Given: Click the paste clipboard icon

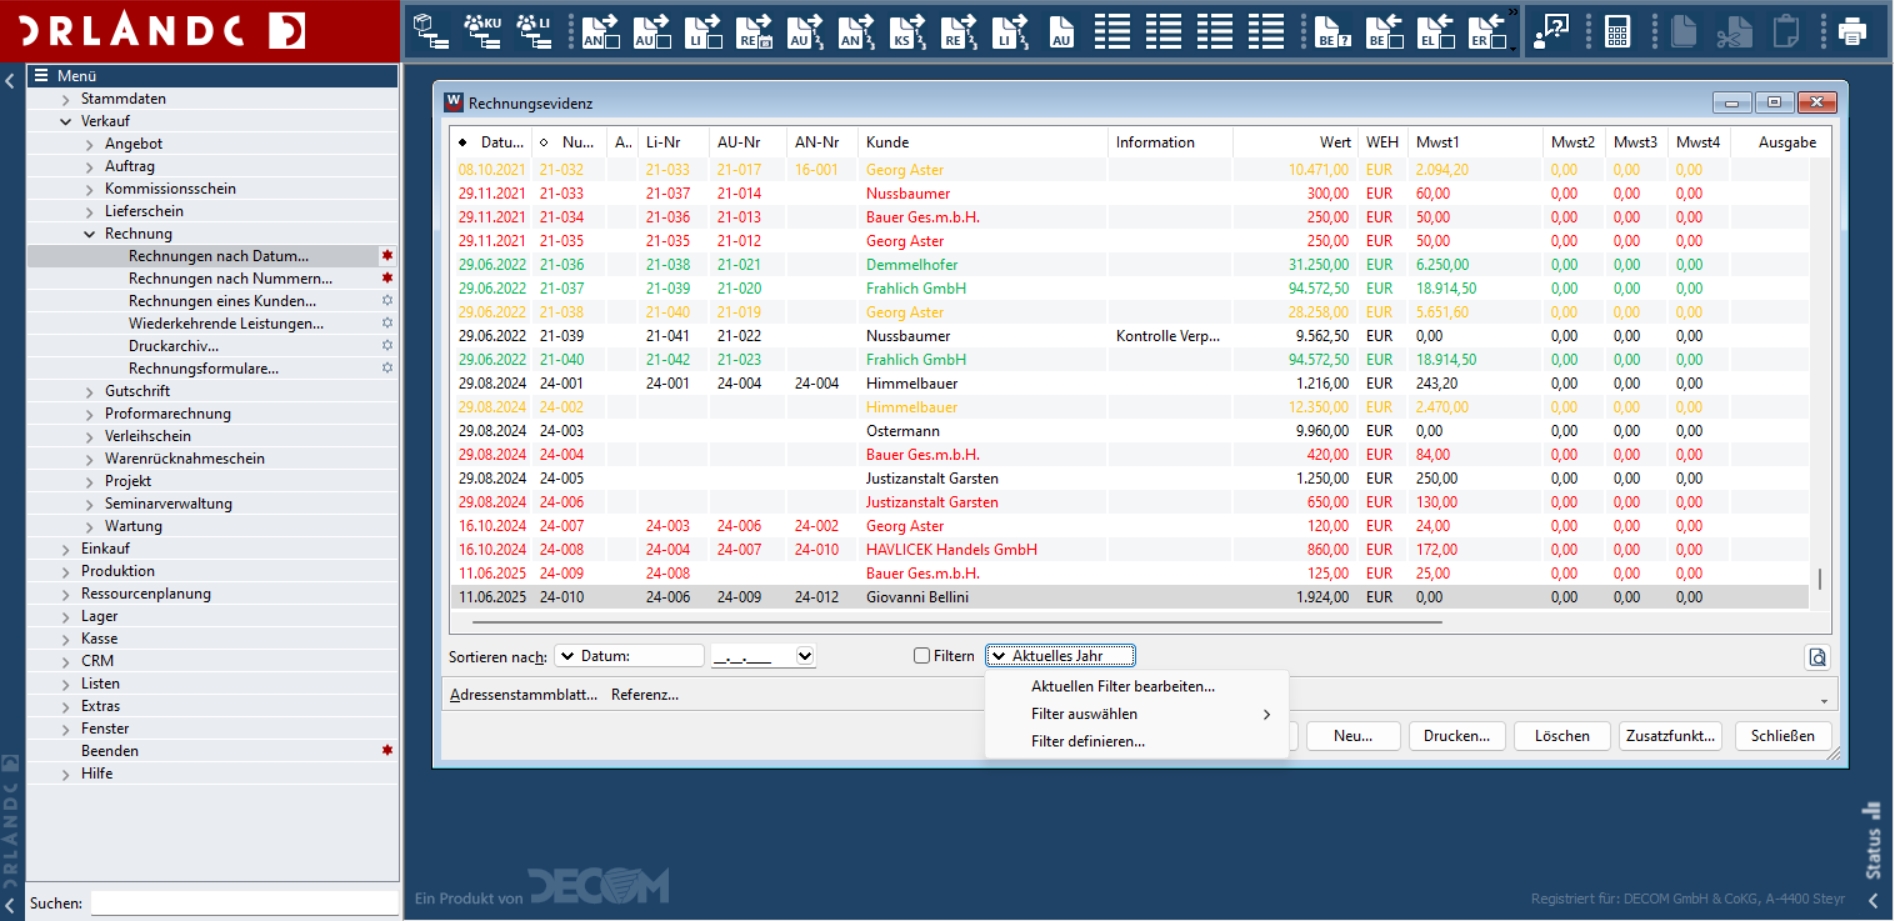Looking at the screenshot, I should tap(1786, 31).
